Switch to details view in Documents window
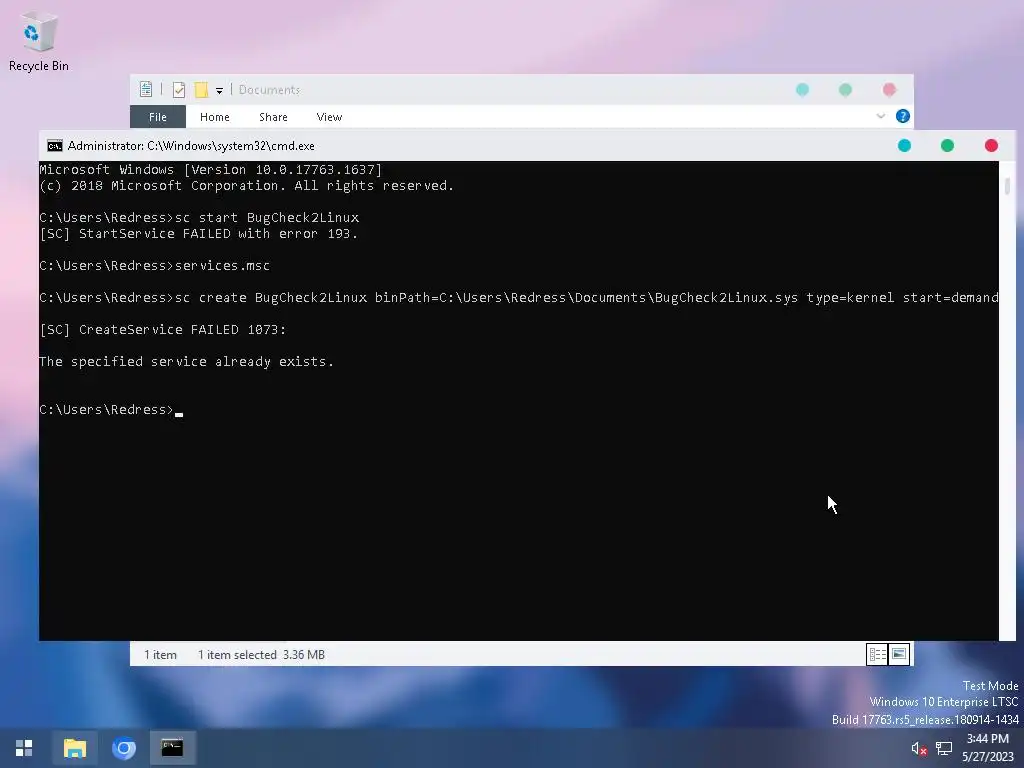 [x=876, y=654]
